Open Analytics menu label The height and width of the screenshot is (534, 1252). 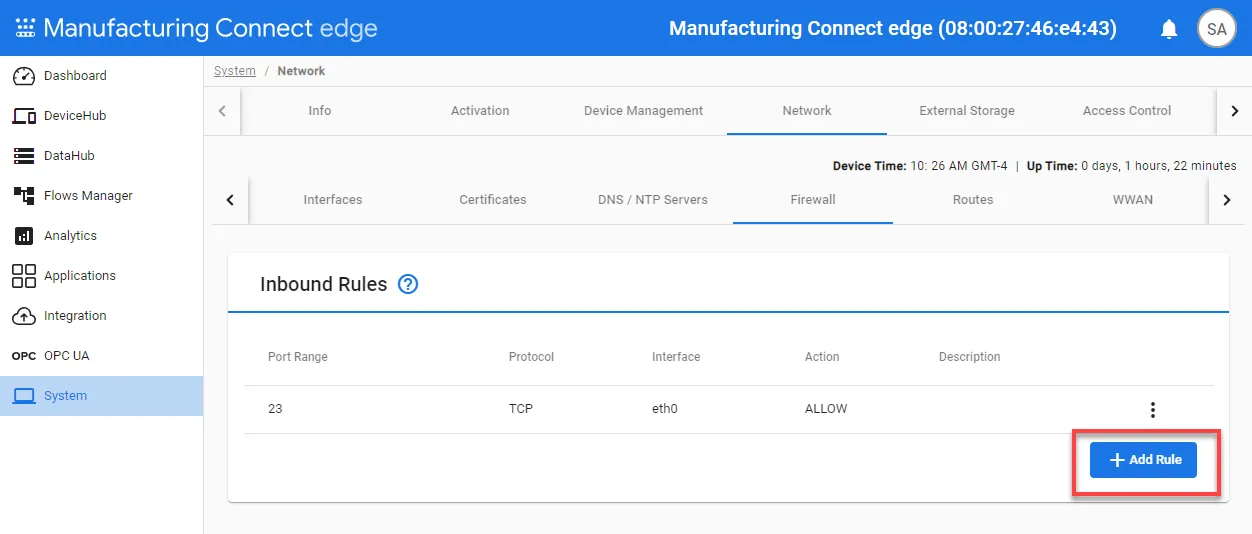tap(70, 236)
